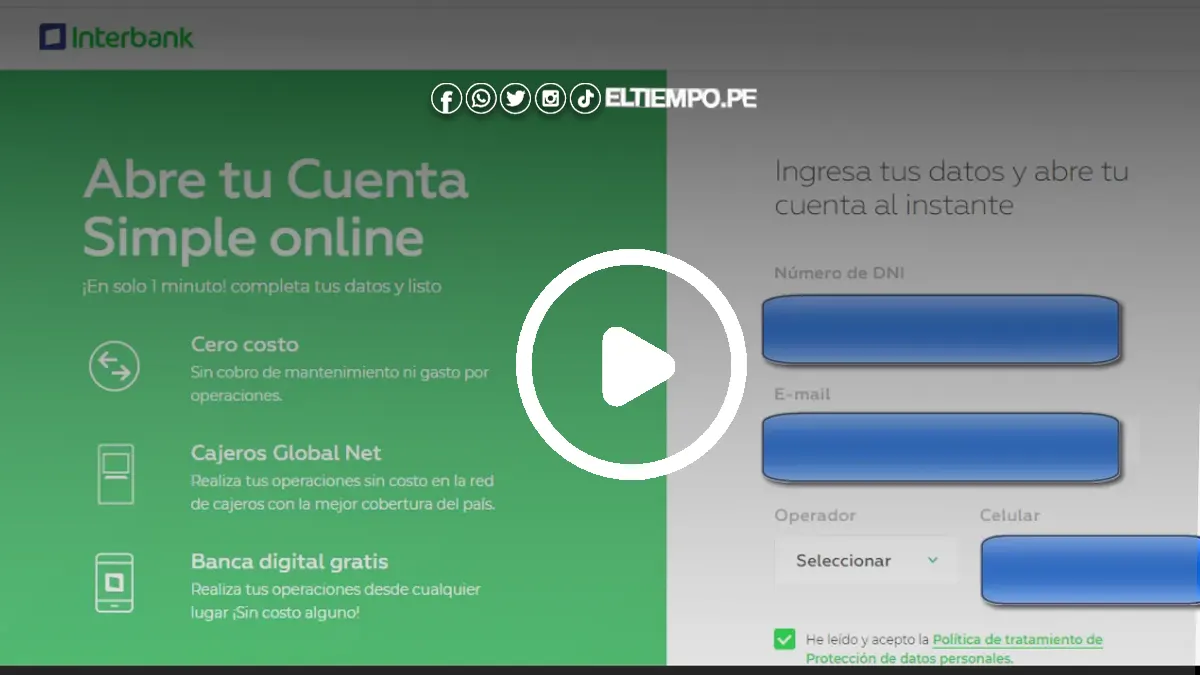Open the Política de tratamiento de Protección link

1016,639
